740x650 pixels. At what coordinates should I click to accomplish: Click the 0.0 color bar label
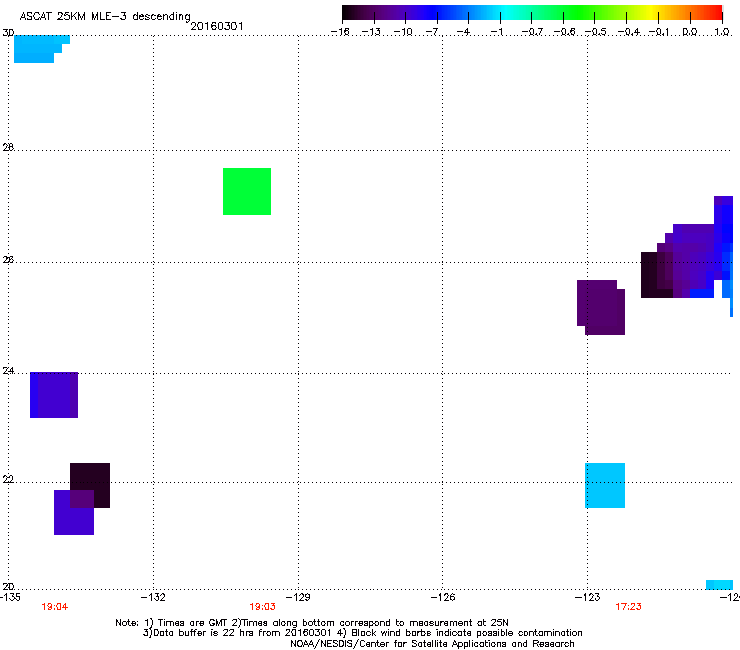coord(690,32)
